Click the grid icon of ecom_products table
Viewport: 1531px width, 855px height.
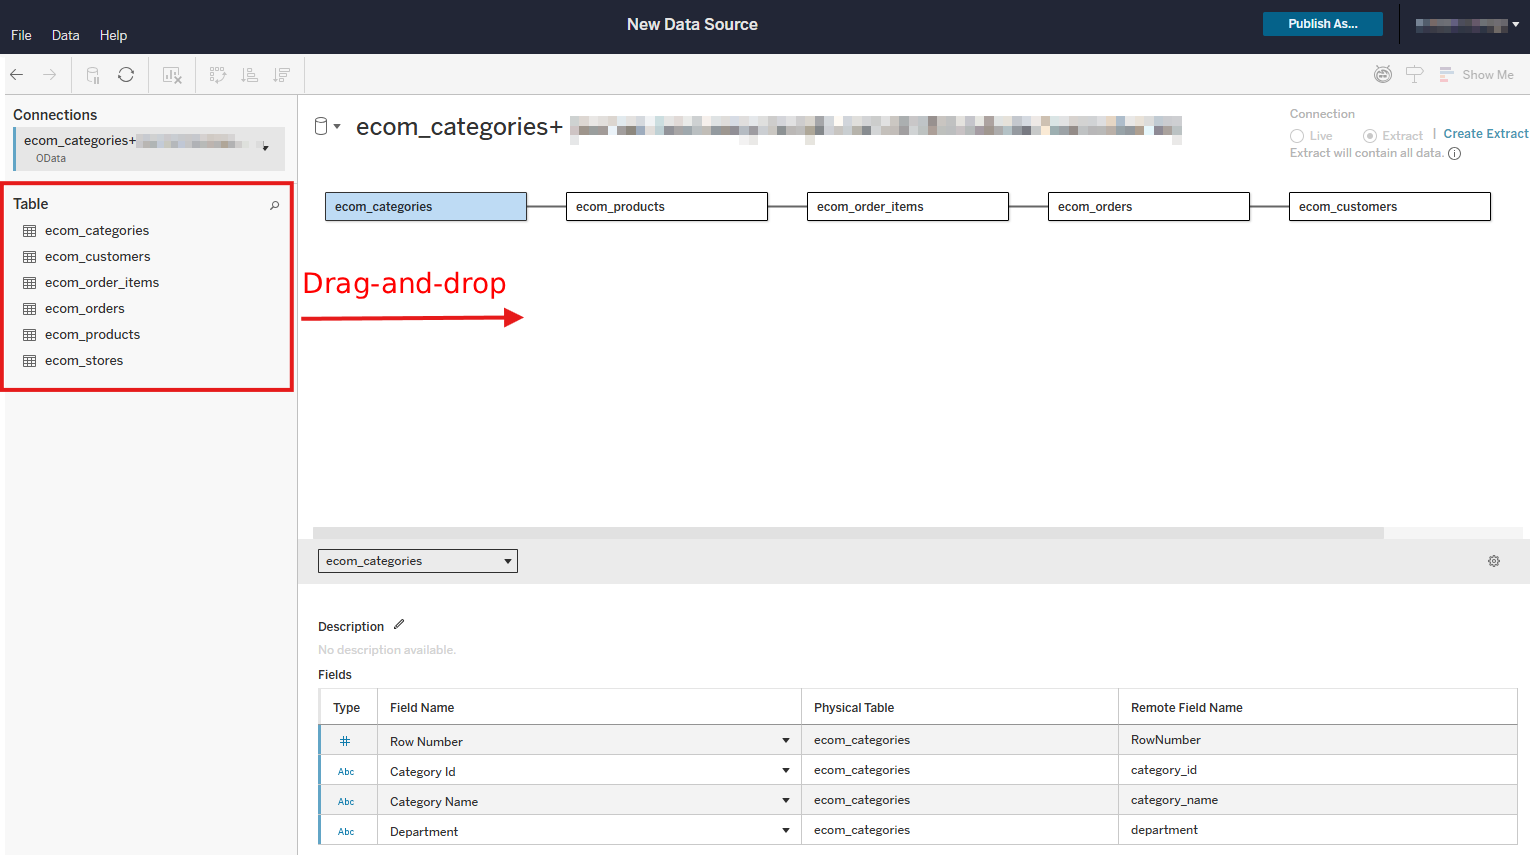[x=29, y=335]
